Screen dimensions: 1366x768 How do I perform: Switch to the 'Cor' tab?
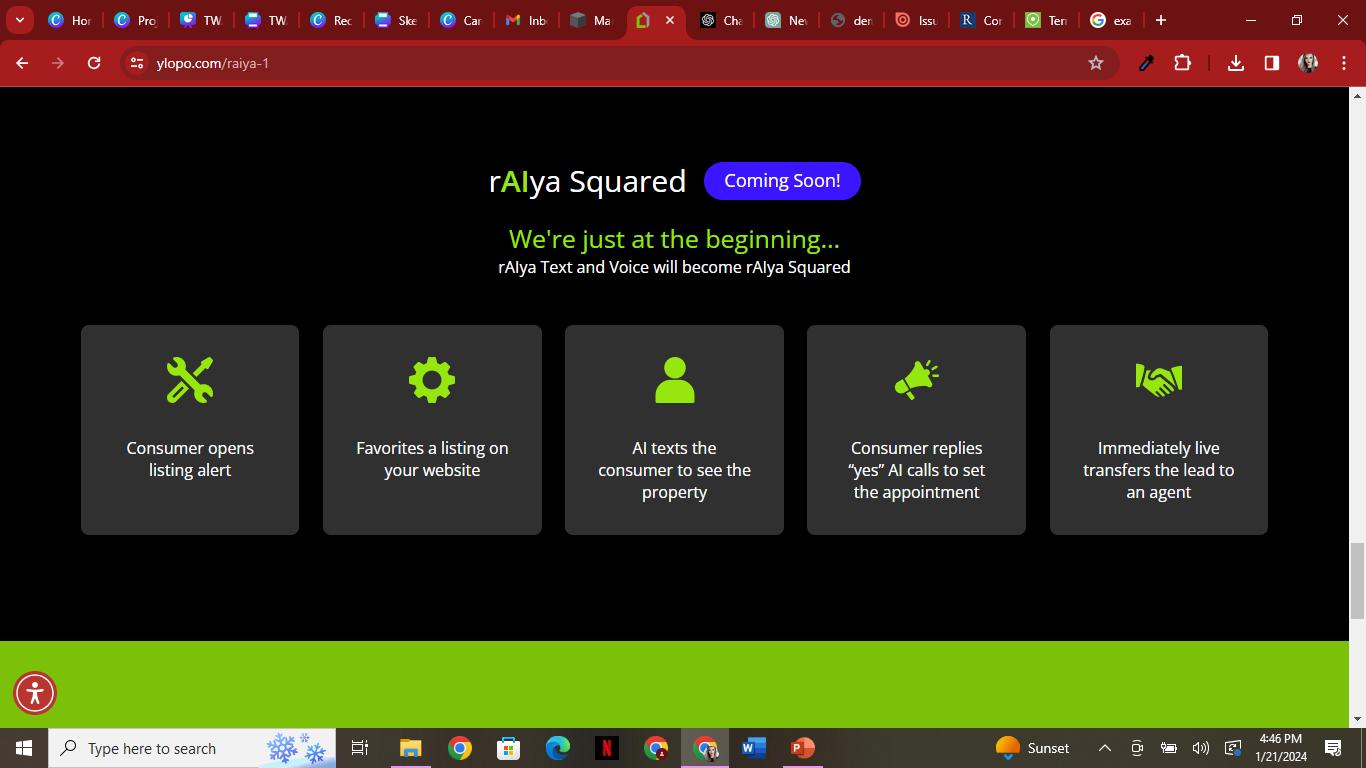[x=981, y=20]
